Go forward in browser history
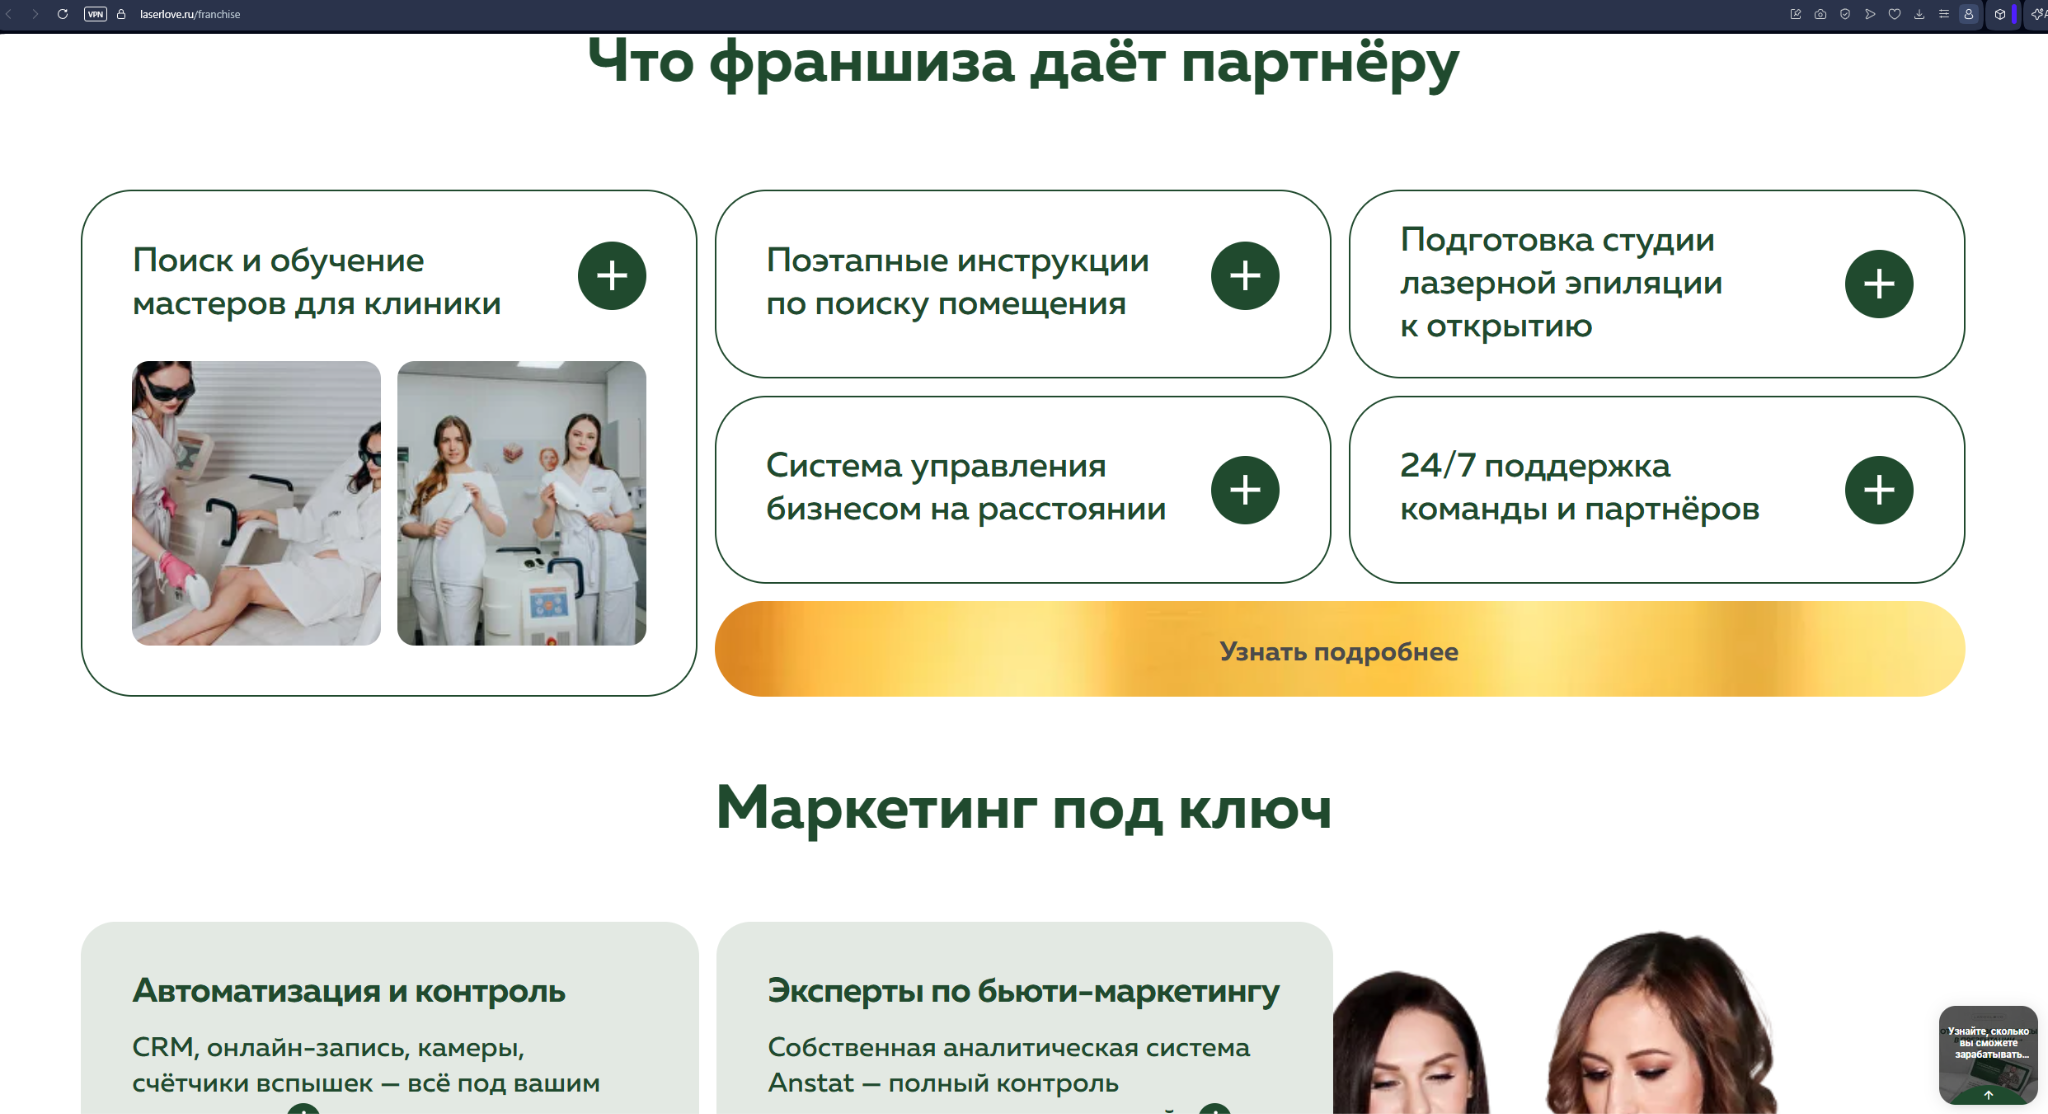2048x1114 pixels. click(35, 14)
